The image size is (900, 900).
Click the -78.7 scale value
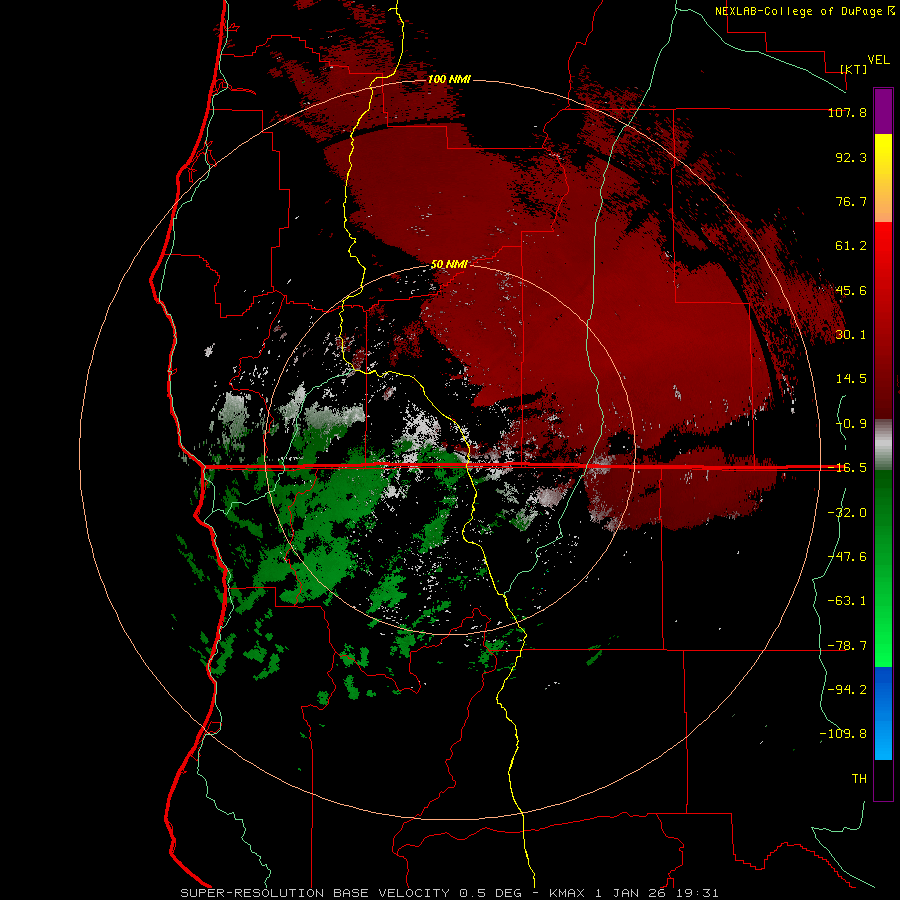click(x=847, y=646)
